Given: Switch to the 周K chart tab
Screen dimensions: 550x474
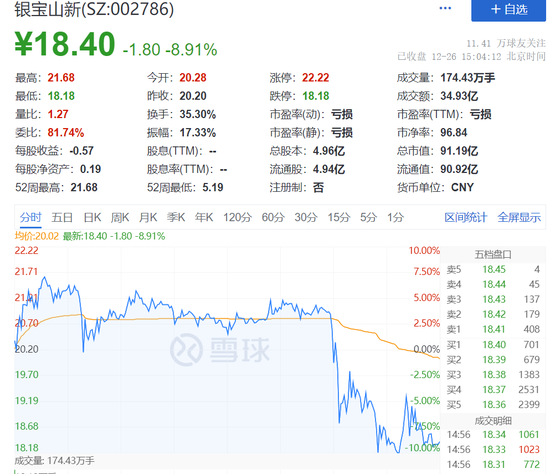Looking at the screenshot, I should [x=120, y=218].
